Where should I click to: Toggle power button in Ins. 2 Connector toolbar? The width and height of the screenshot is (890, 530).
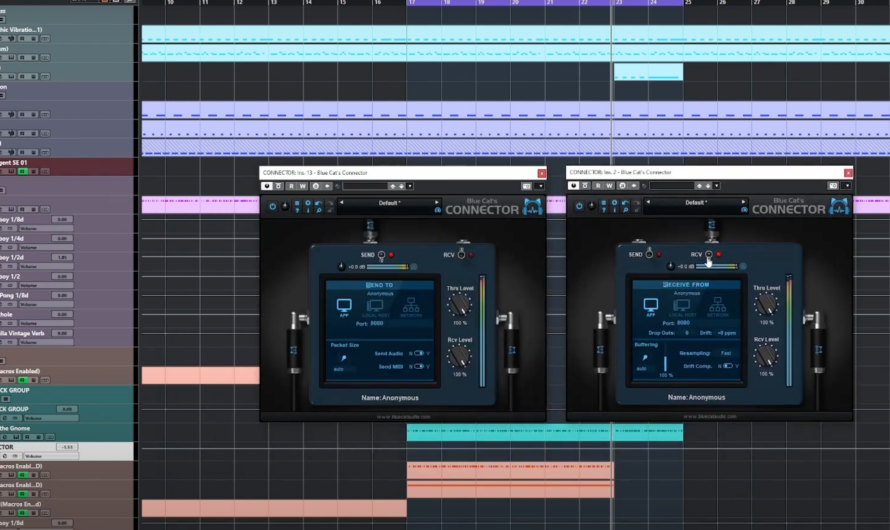click(579, 206)
